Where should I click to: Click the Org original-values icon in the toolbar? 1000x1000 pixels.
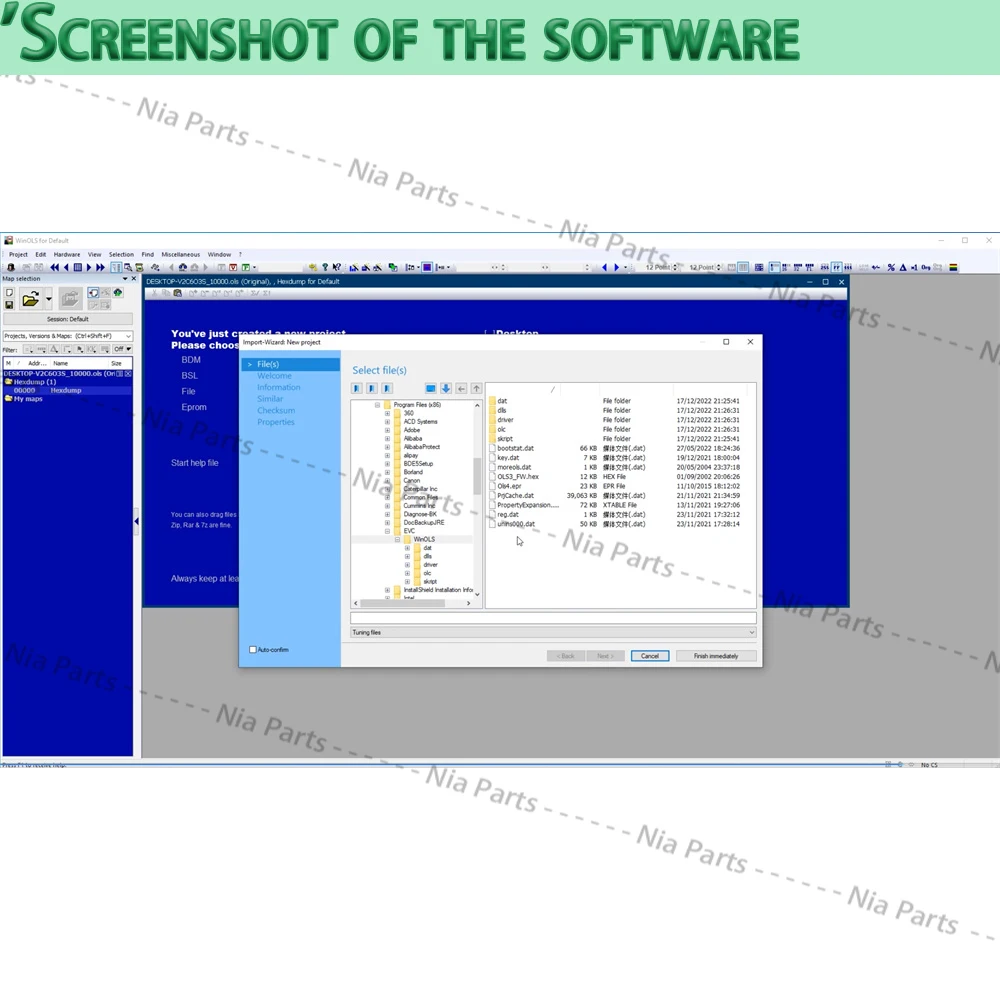925,267
